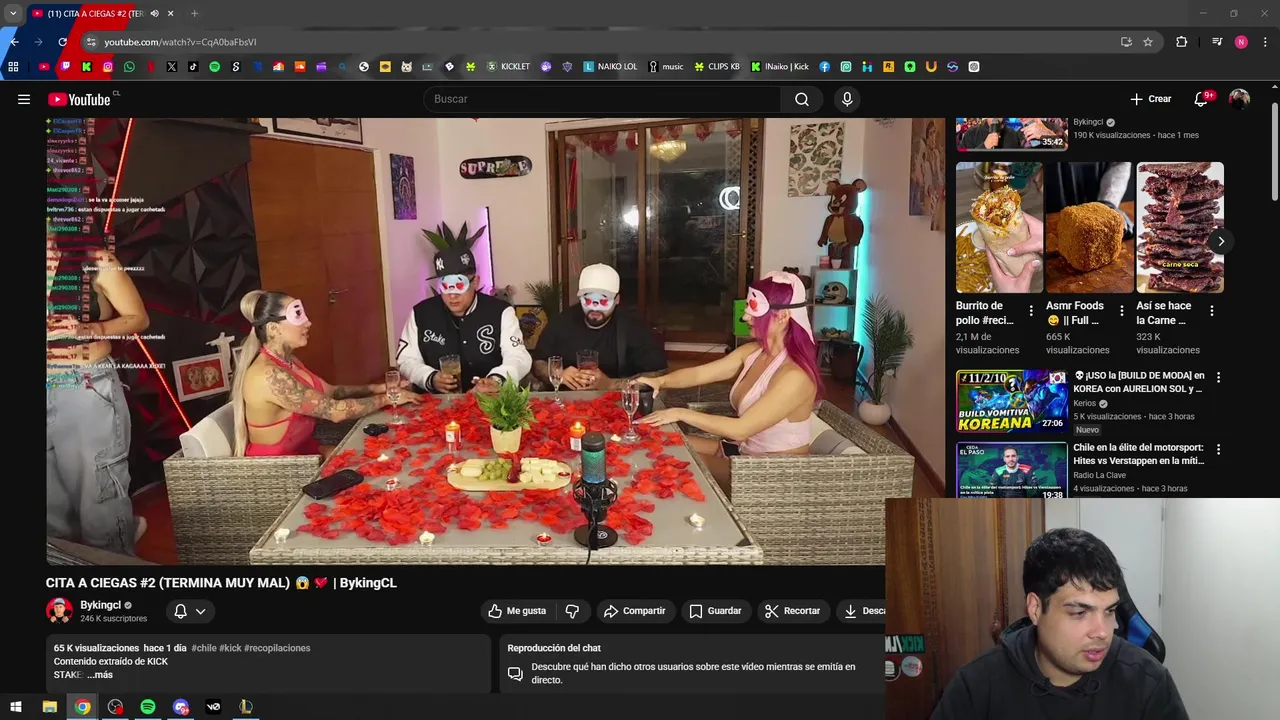Click the #recopilaciones hashtag link
The width and height of the screenshot is (1280, 720).
(x=277, y=648)
